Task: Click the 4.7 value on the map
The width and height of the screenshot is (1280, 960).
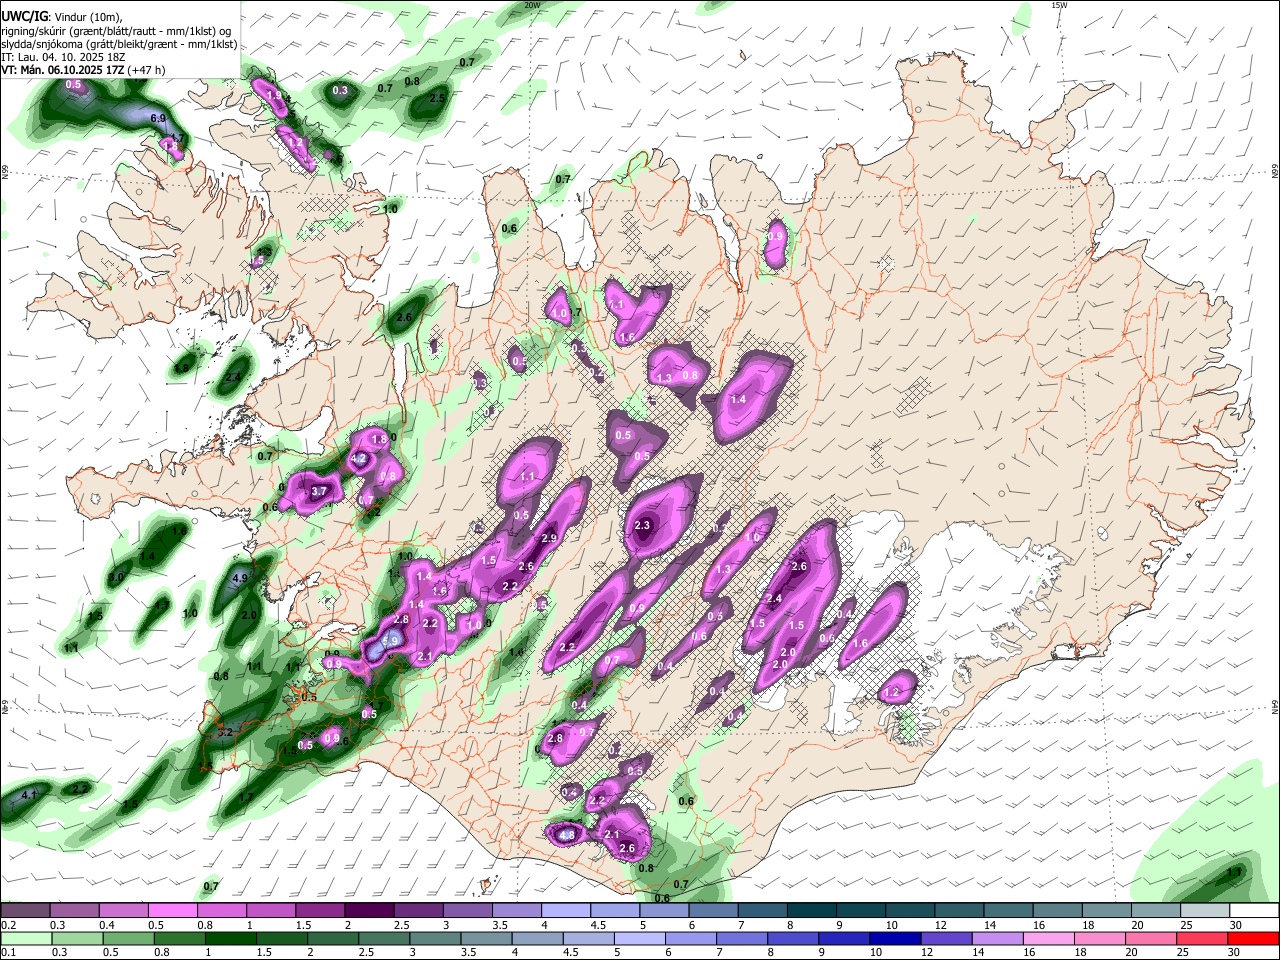Action: click(177, 138)
